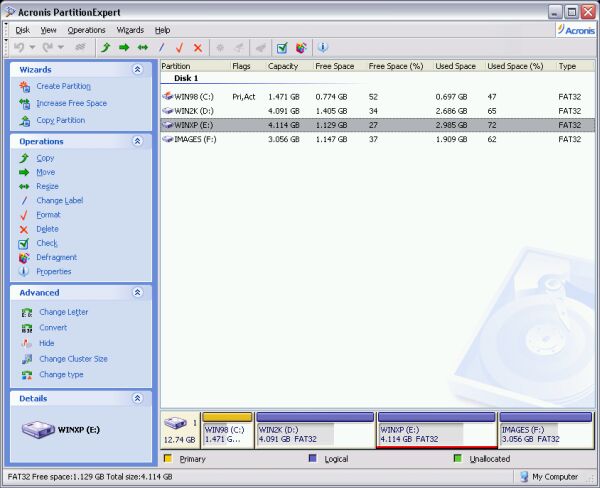This screenshot has height=488, width=600.
Task: Collapse the Wizards panel section
Action: 137,70
